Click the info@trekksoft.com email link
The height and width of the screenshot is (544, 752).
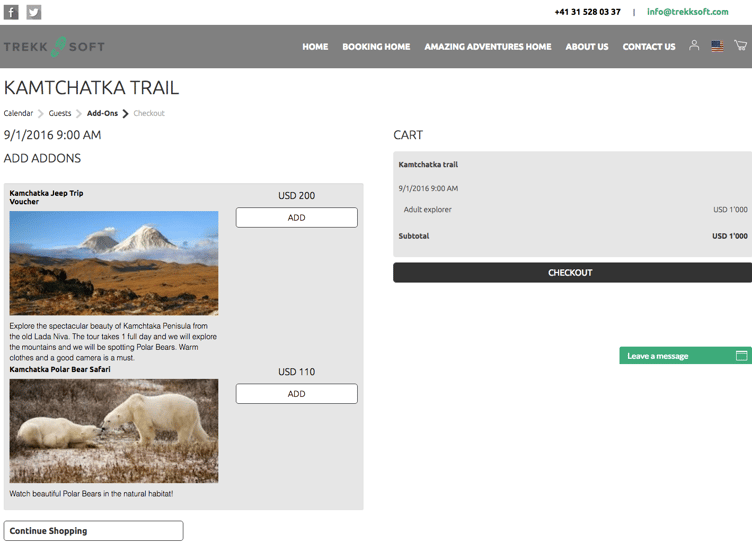[687, 12]
